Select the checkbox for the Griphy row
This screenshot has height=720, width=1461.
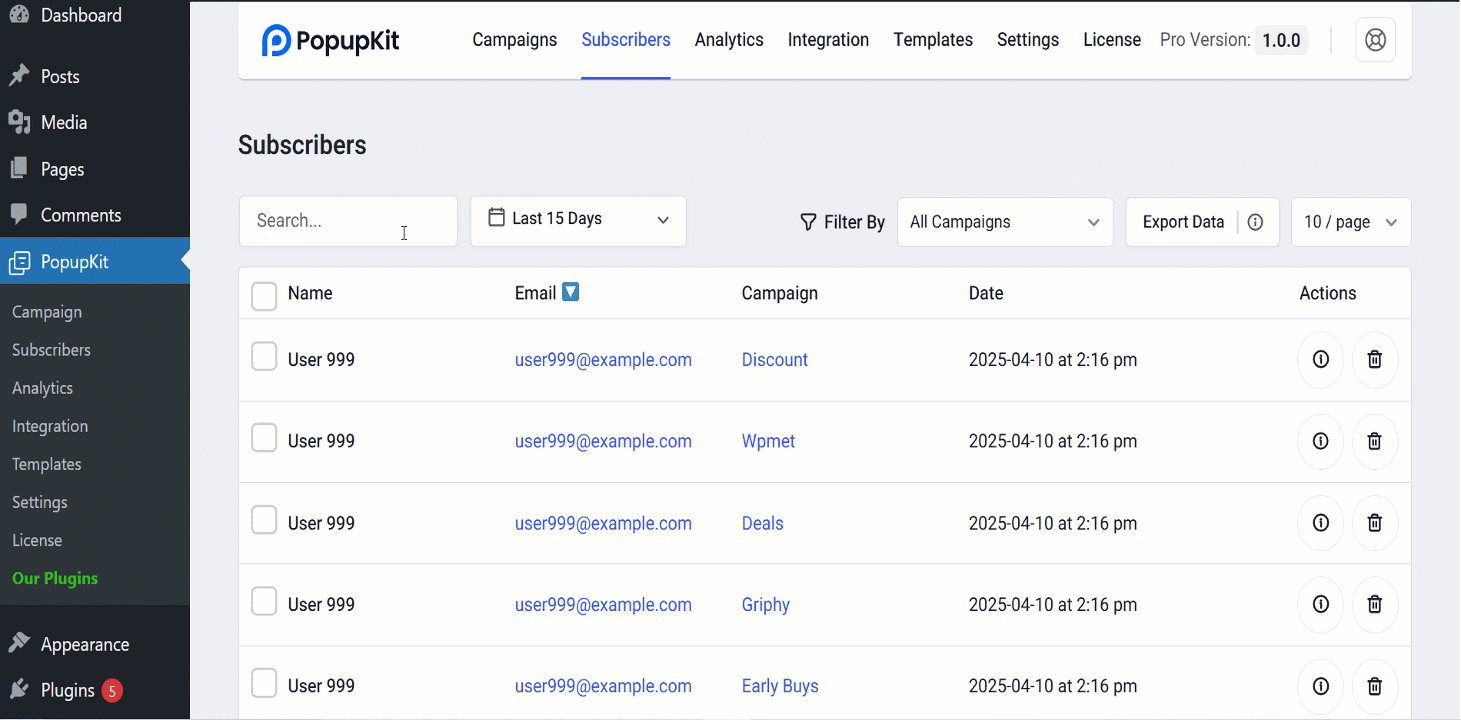(x=264, y=602)
